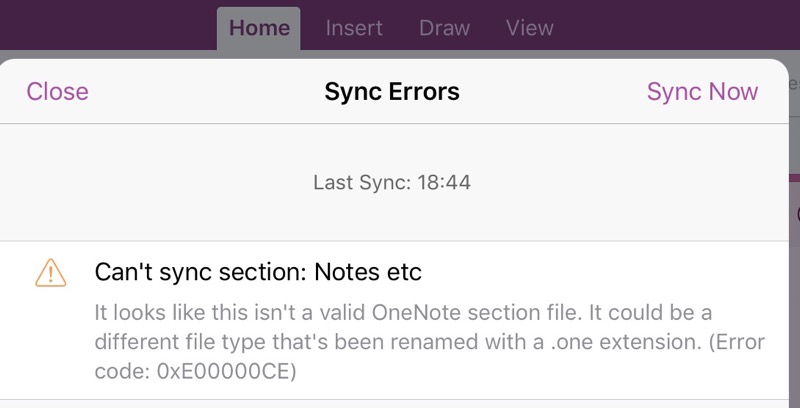Tap the white area right of the Notes etc heading
800x408 pixels.
click(x=602, y=272)
